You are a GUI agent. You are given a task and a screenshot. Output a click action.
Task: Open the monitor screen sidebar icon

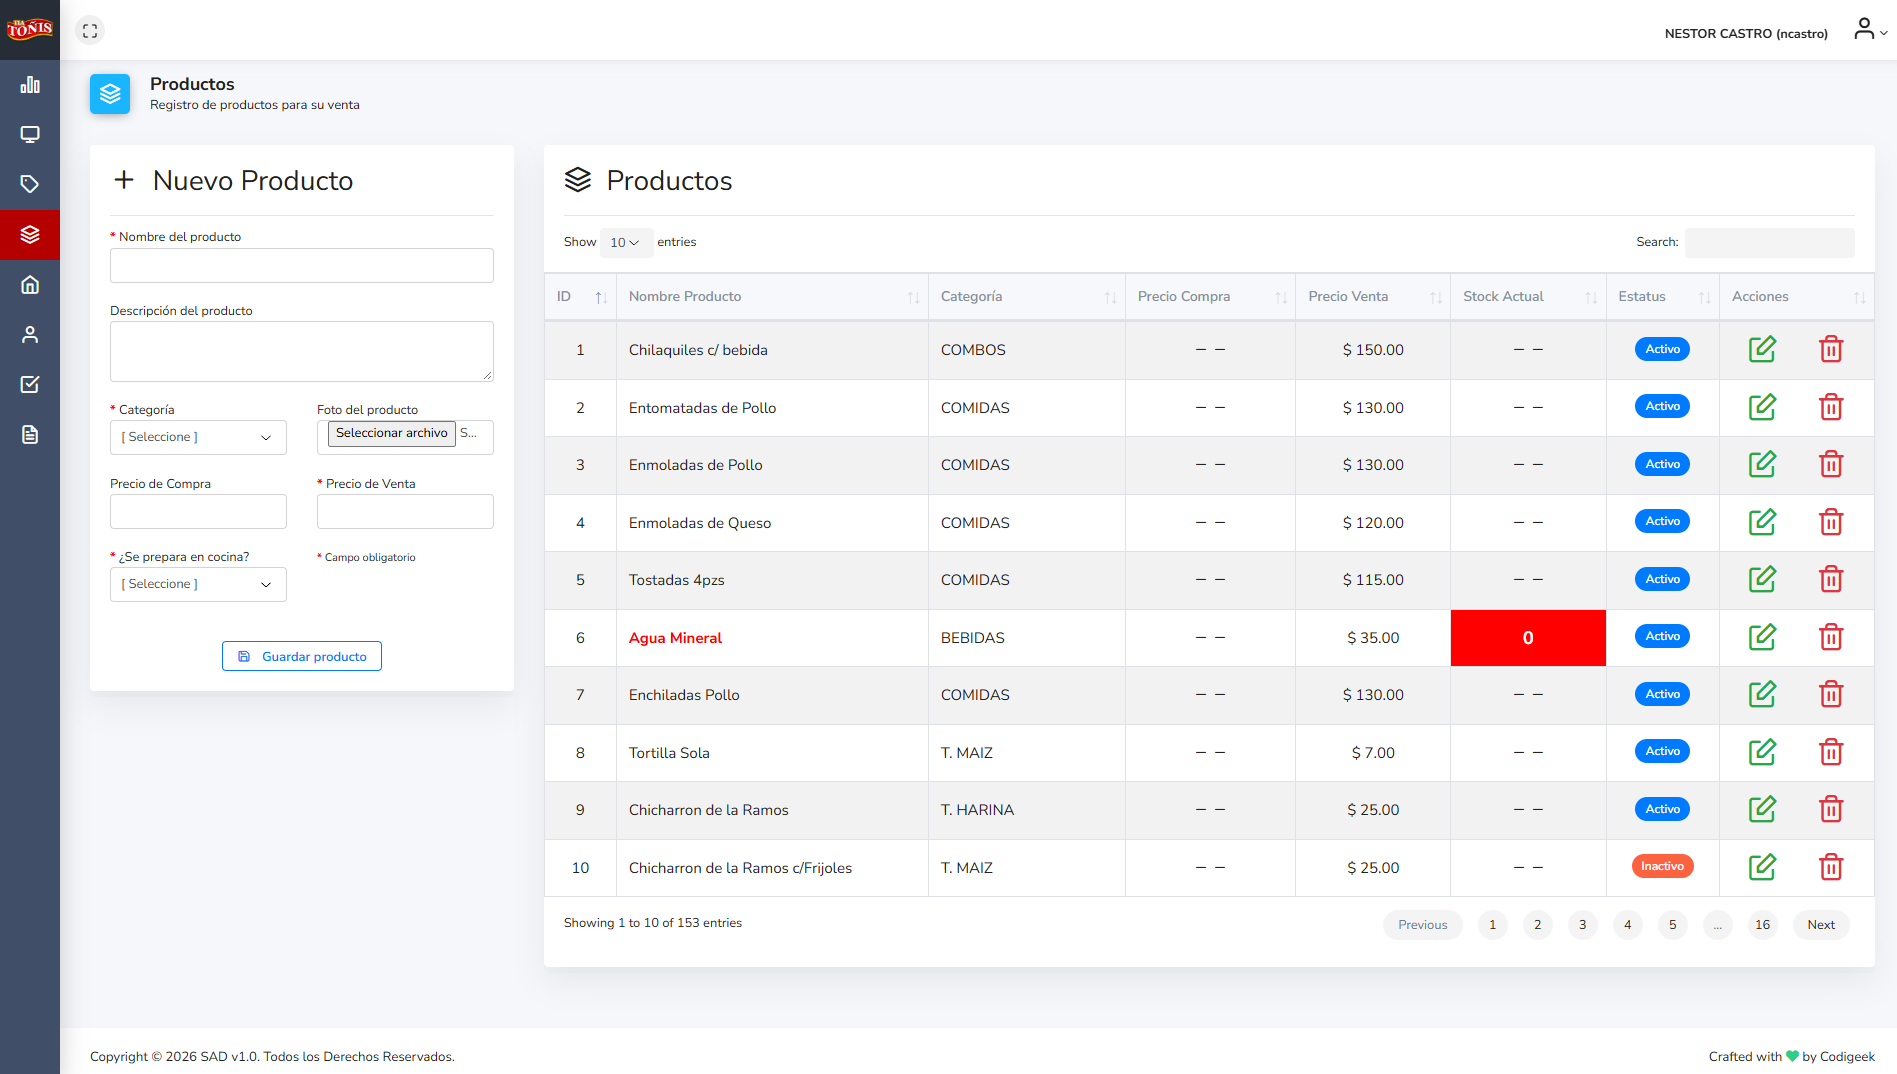[30, 135]
